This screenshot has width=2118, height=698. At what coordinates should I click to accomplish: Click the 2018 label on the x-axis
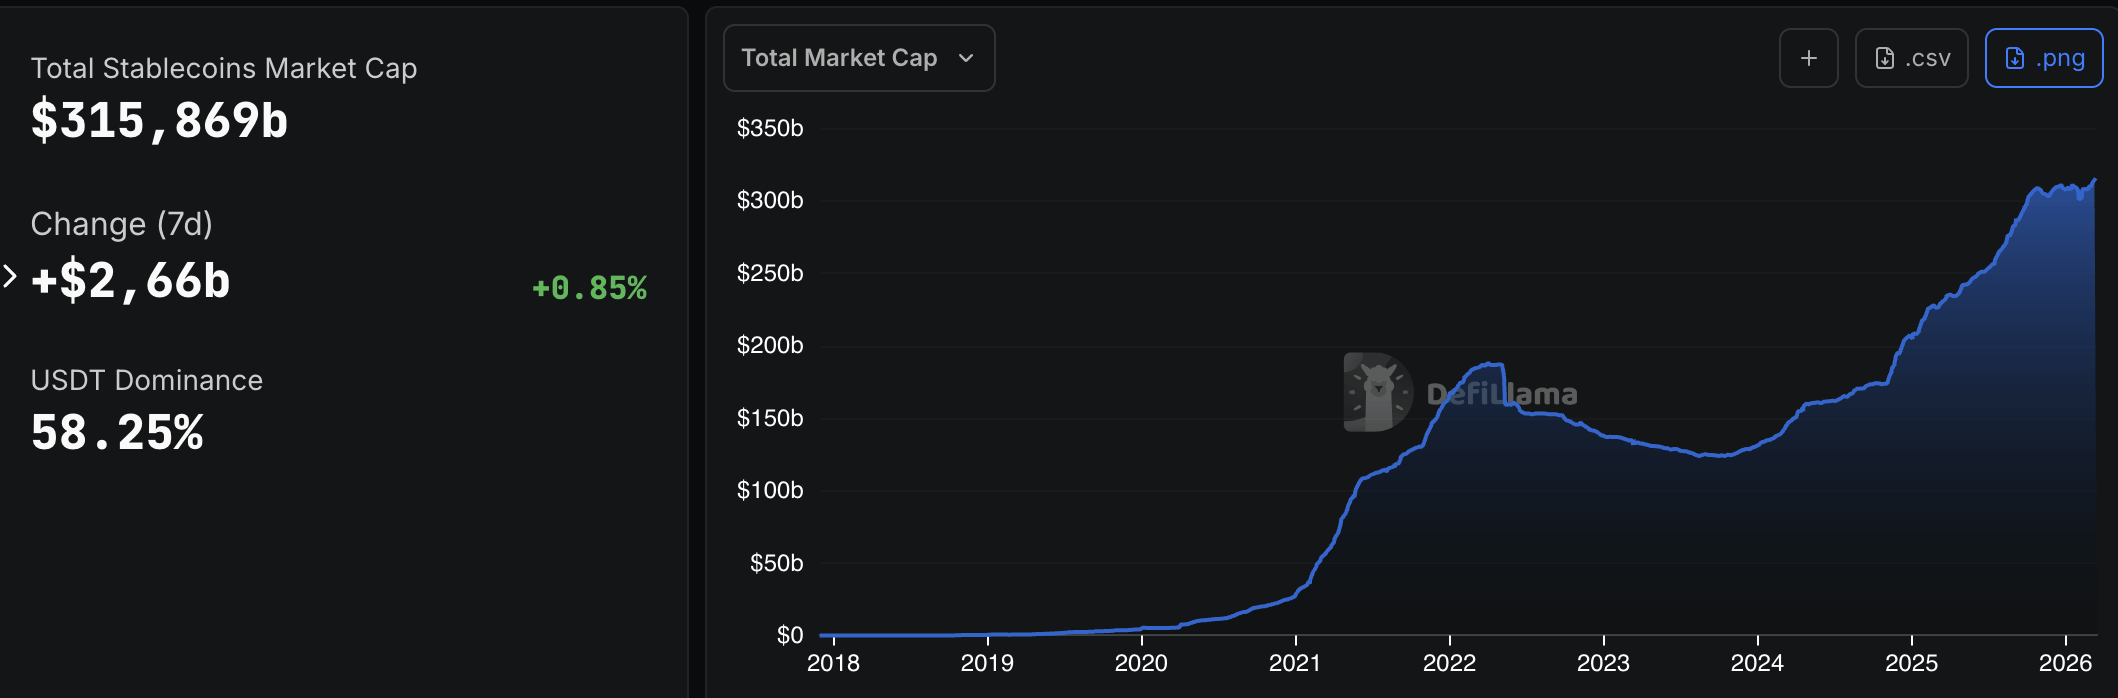833,663
